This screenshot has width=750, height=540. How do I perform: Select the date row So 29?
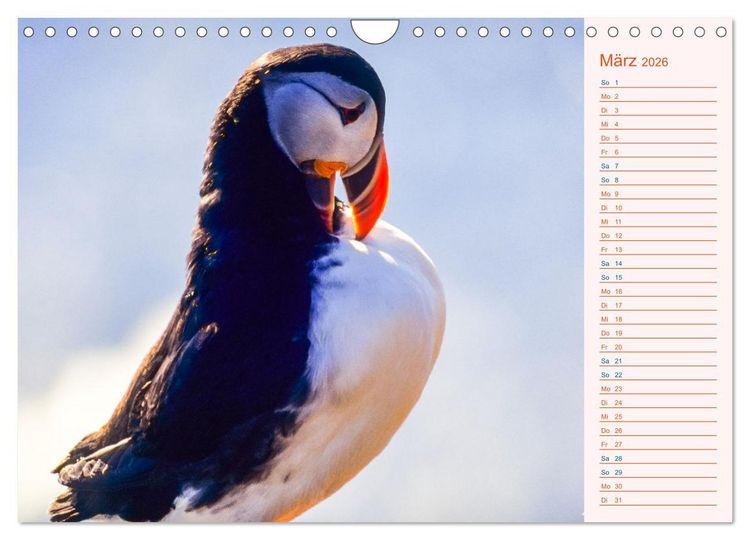click(658, 472)
